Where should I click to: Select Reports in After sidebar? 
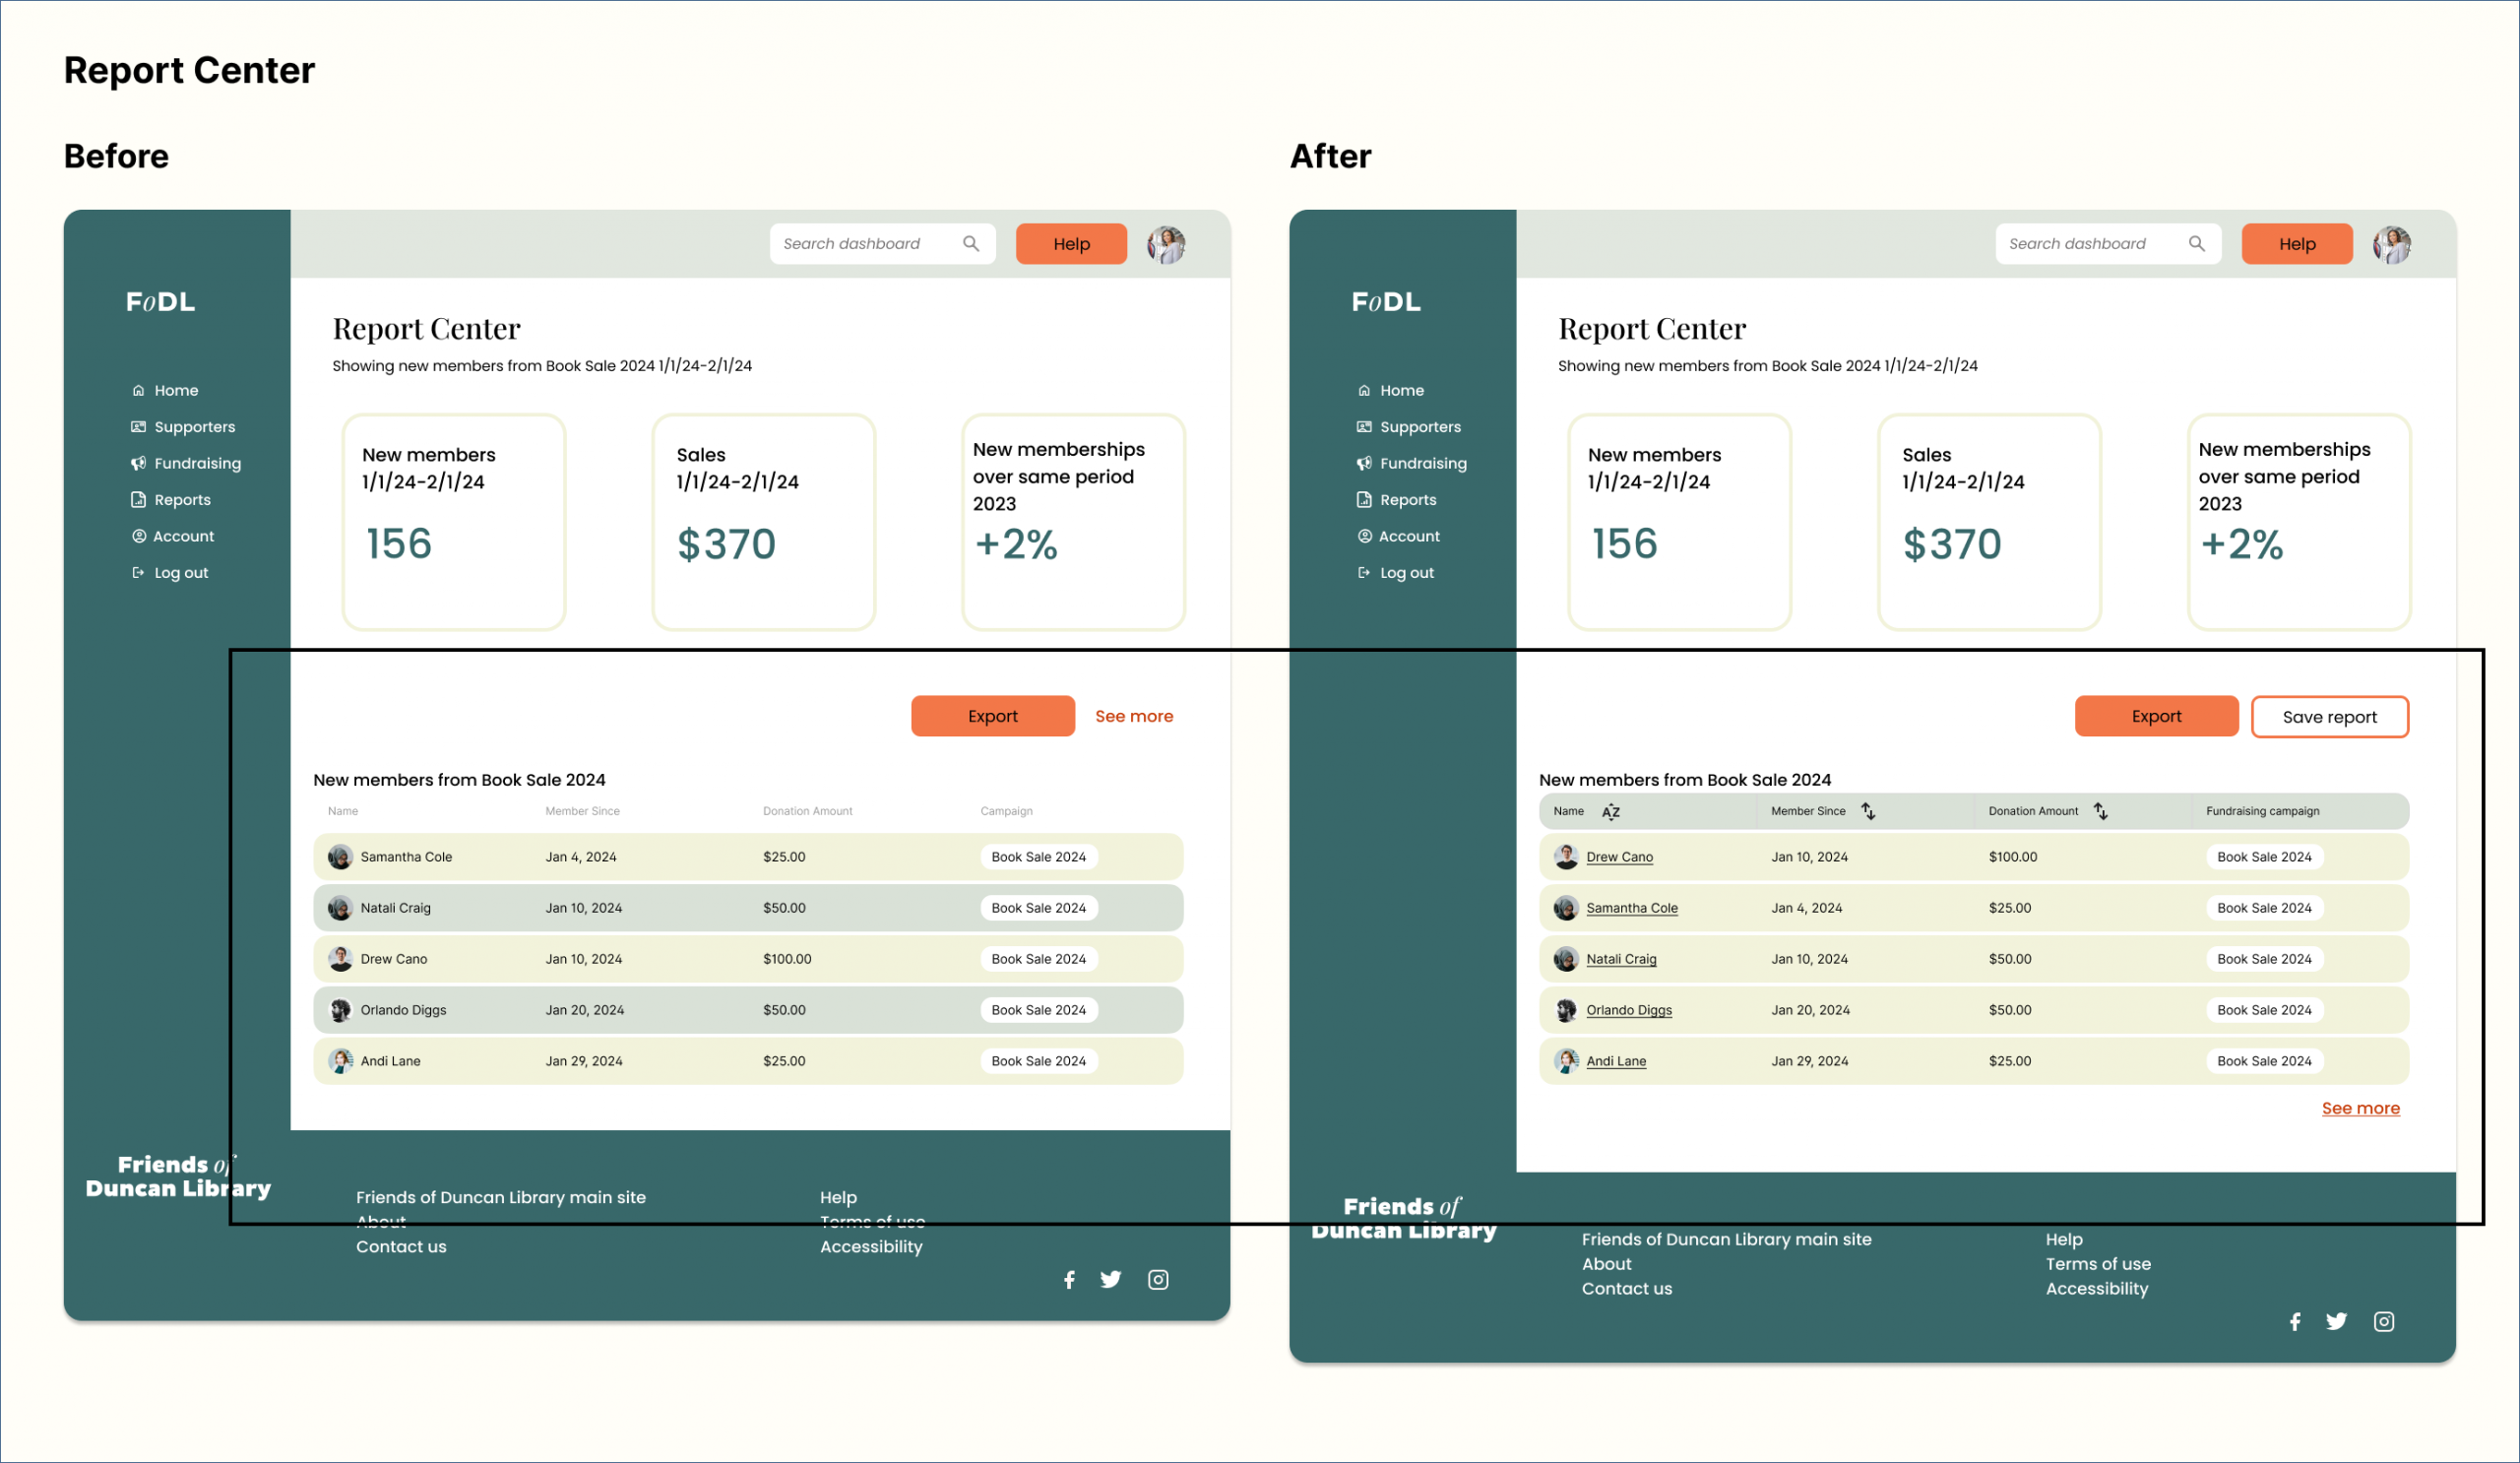tap(1407, 500)
